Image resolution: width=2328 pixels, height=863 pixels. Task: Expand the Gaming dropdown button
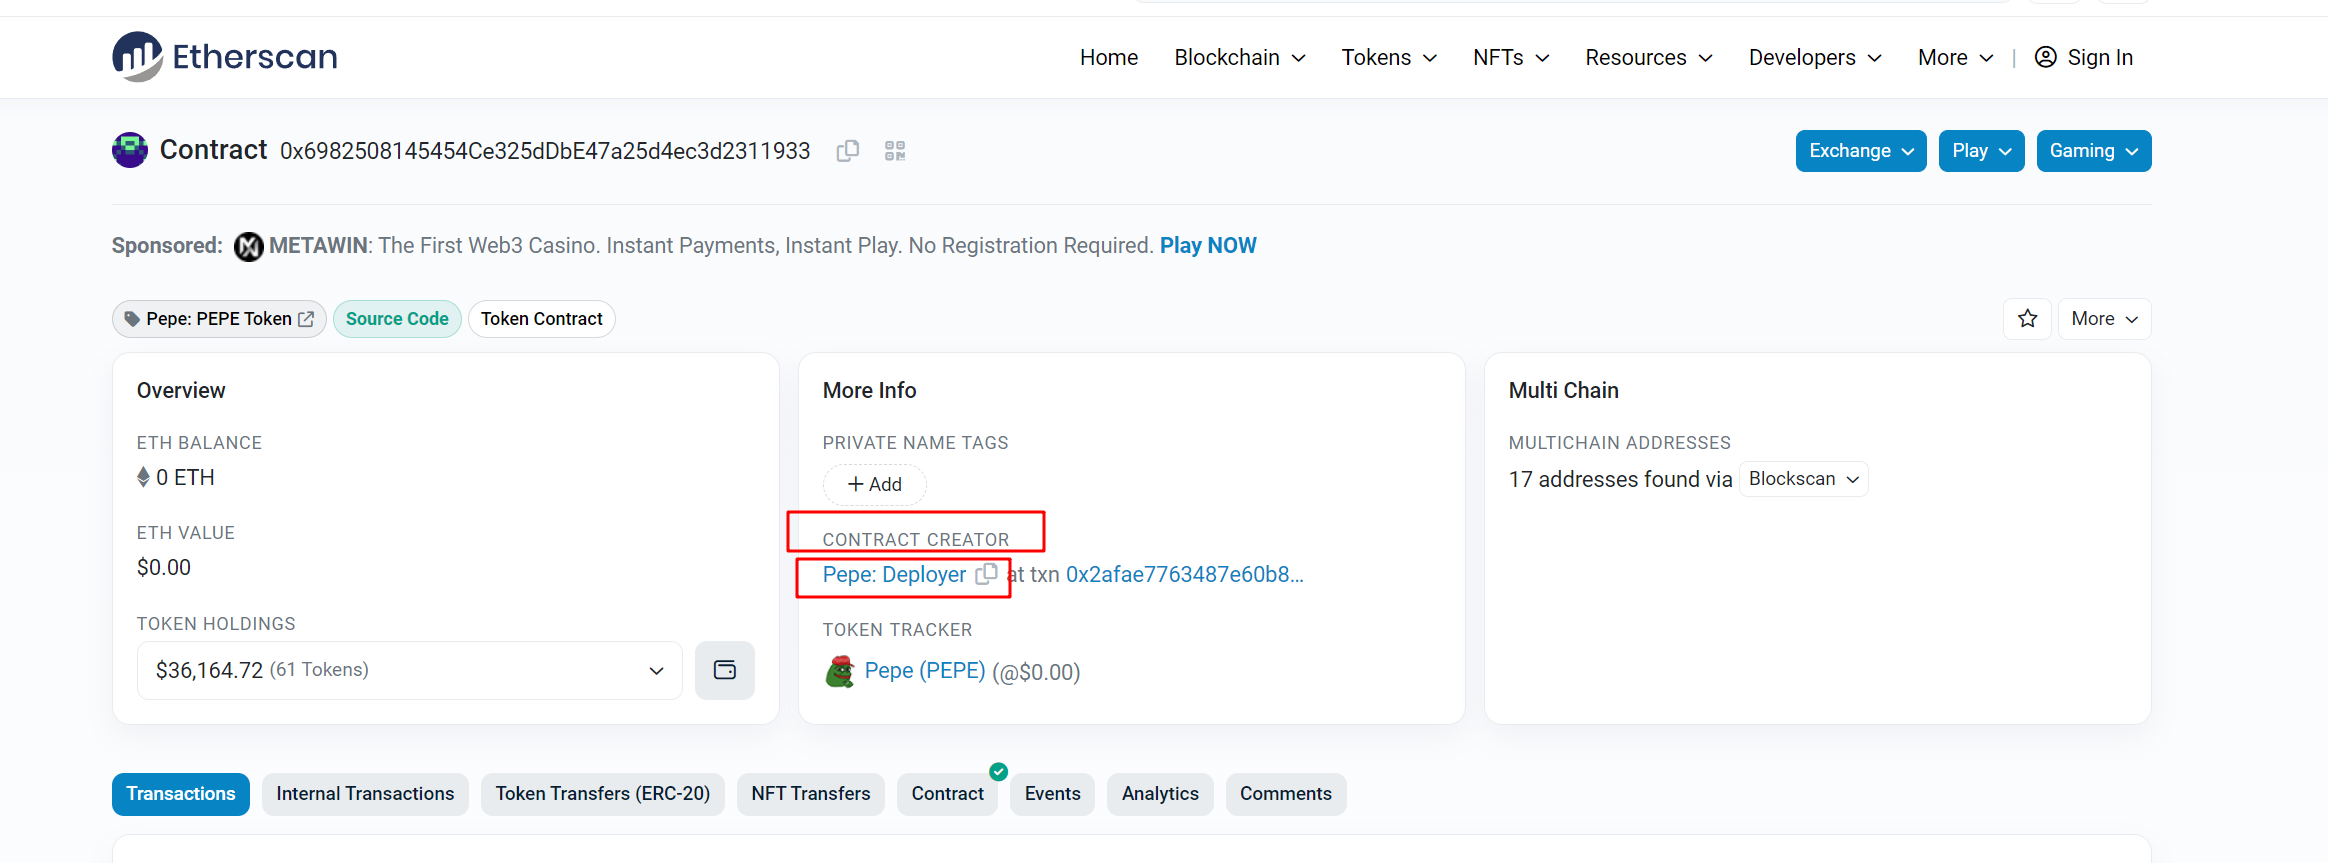2094,151
